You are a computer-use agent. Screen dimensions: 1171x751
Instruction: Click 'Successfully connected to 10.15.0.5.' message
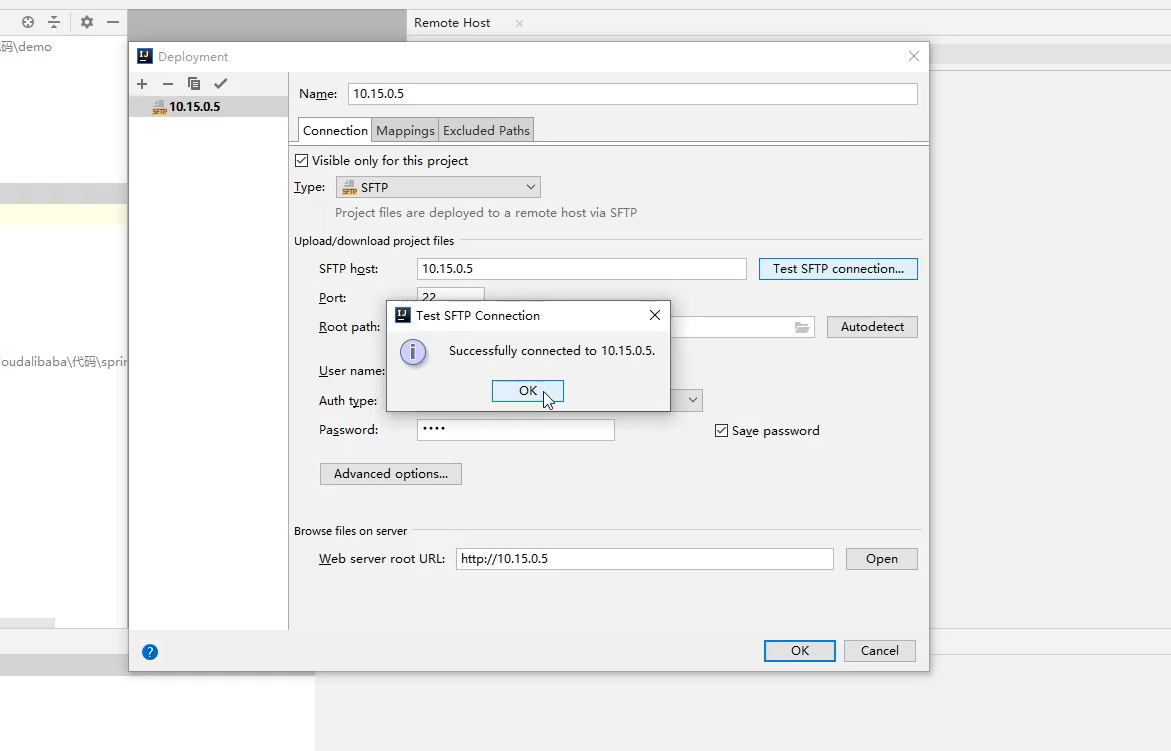552,351
